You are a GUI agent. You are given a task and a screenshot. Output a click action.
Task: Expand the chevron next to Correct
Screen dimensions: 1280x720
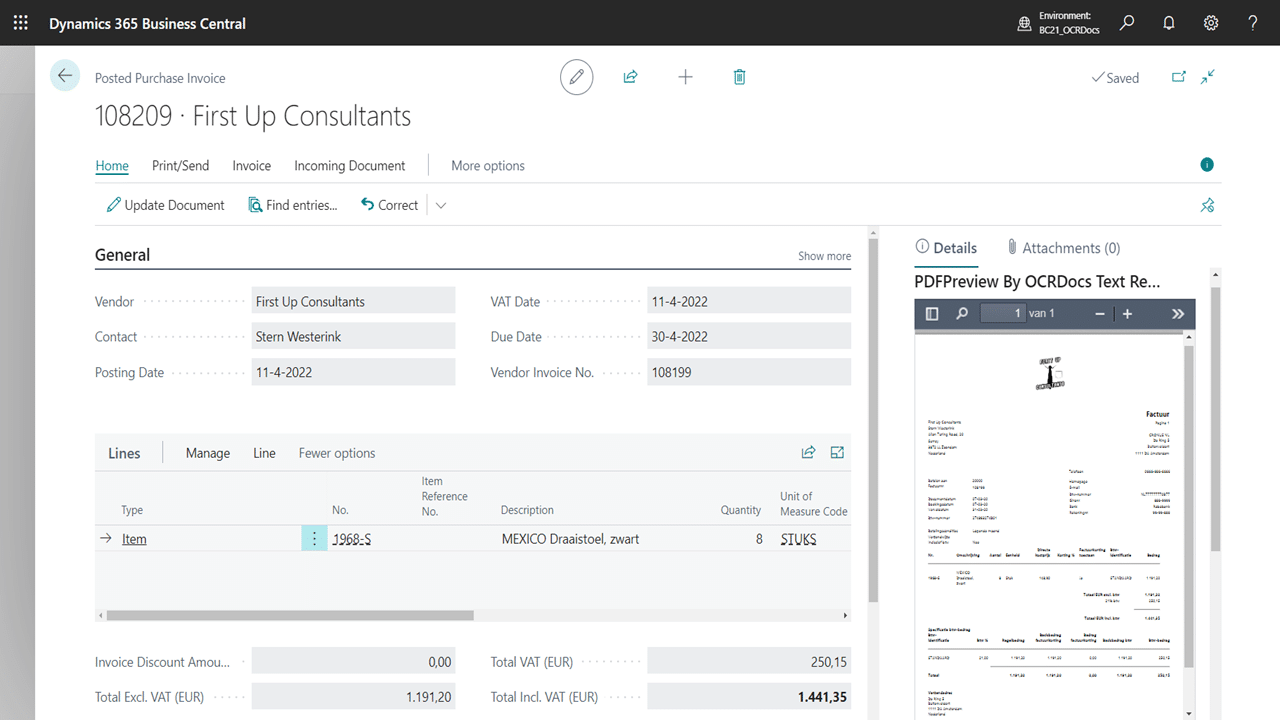coord(441,205)
